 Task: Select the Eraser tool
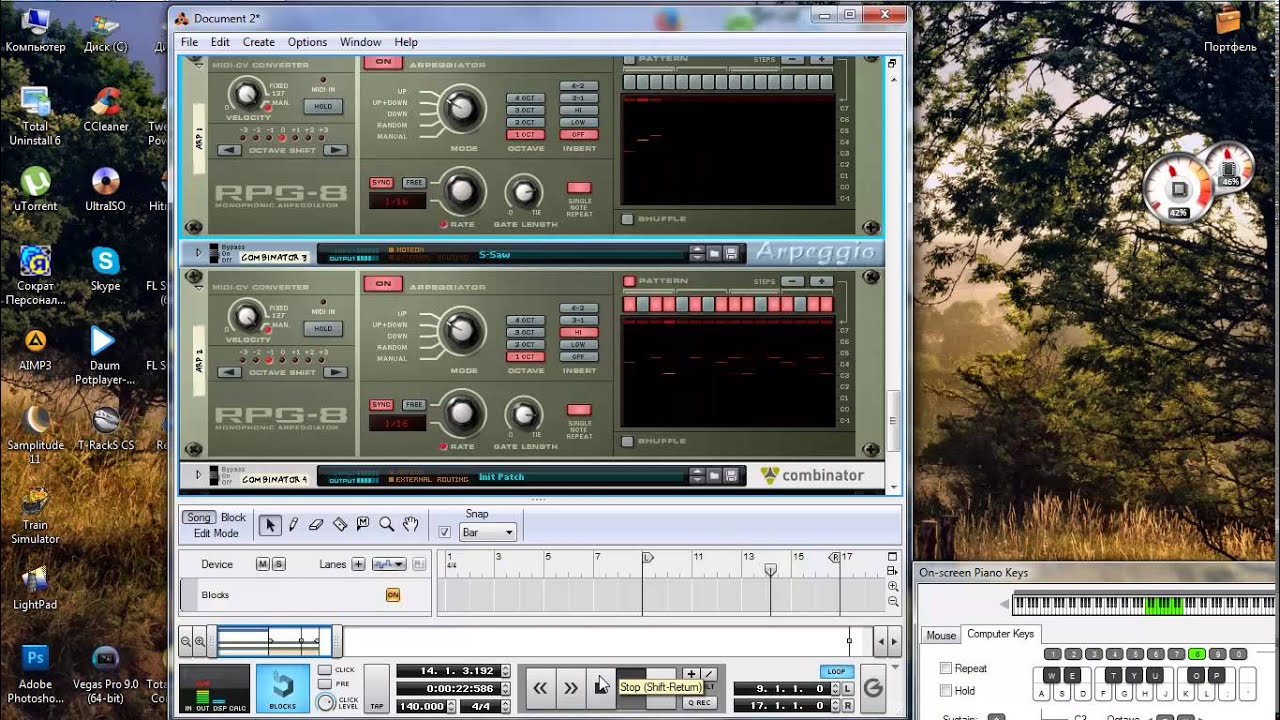pyautogui.click(x=316, y=525)
